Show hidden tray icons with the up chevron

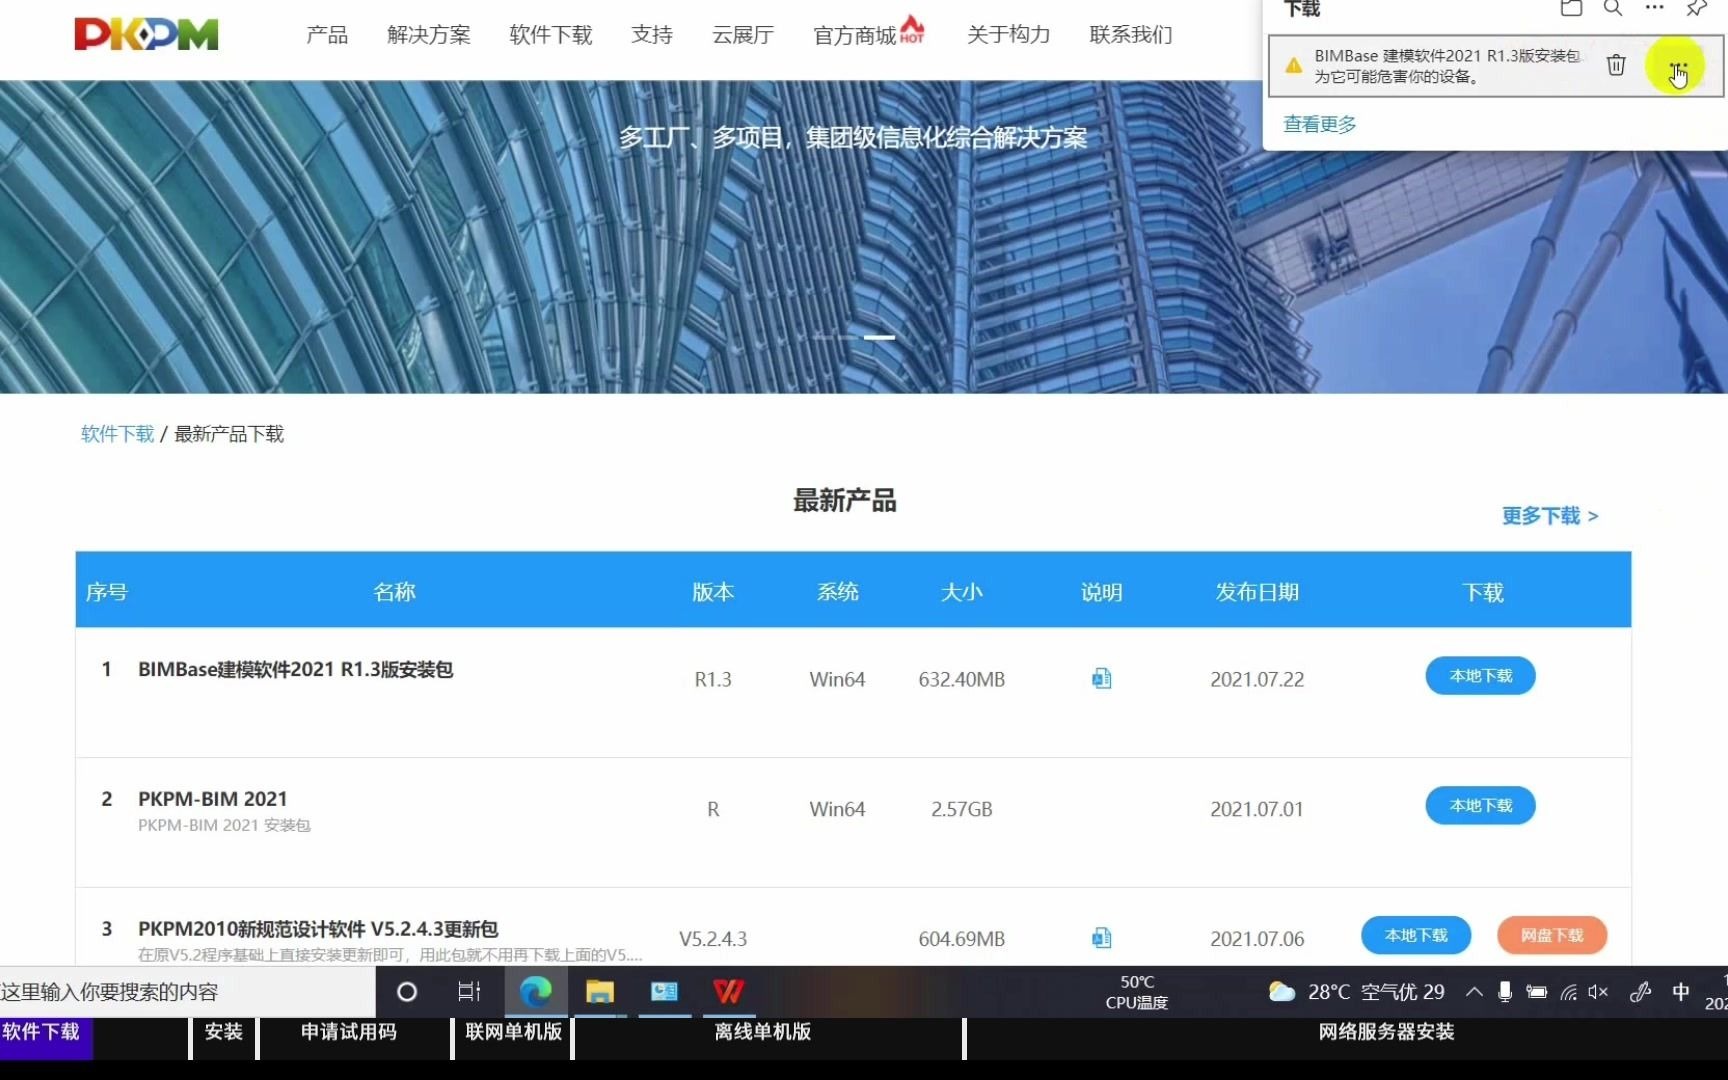pyautogui.click(x=1474, y=992)
